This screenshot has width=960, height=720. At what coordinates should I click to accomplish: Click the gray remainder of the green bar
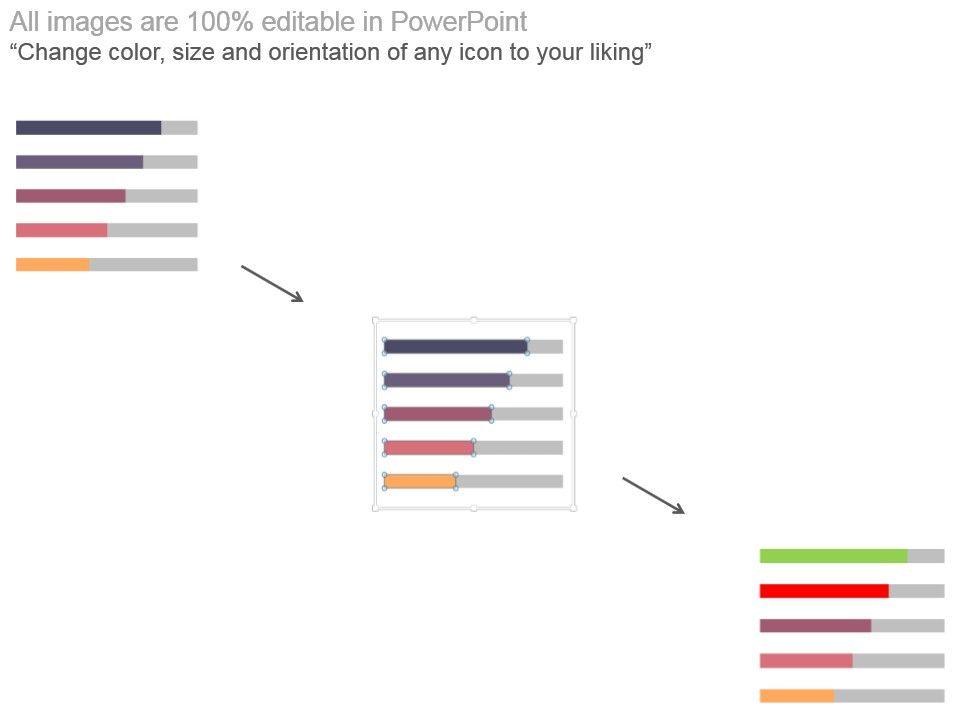tap(926, 556)
